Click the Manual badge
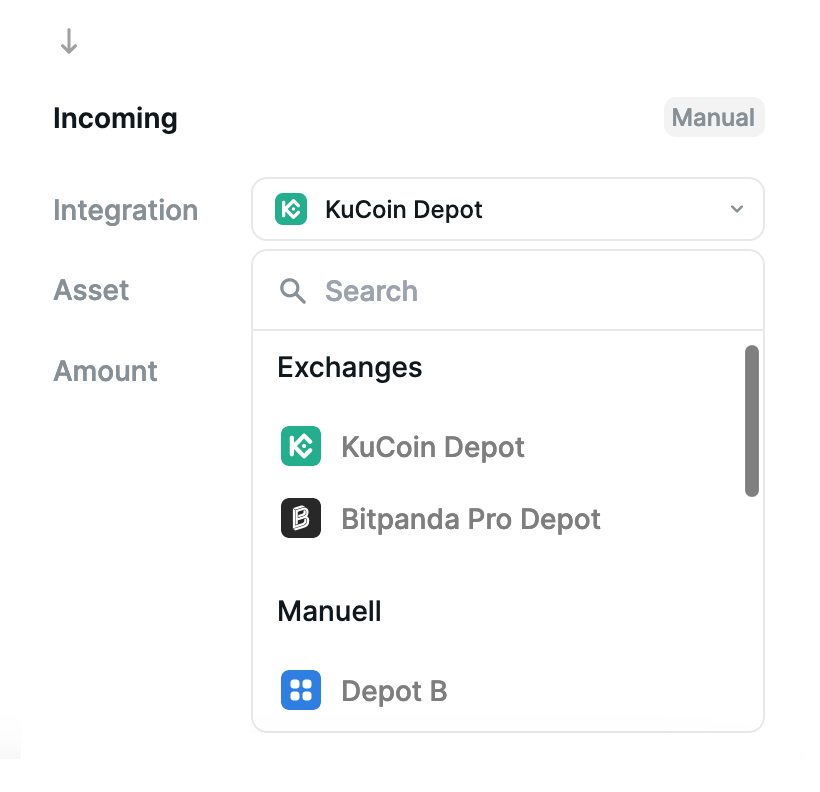The width and height of the screenshot is (820, 792). 714,117
